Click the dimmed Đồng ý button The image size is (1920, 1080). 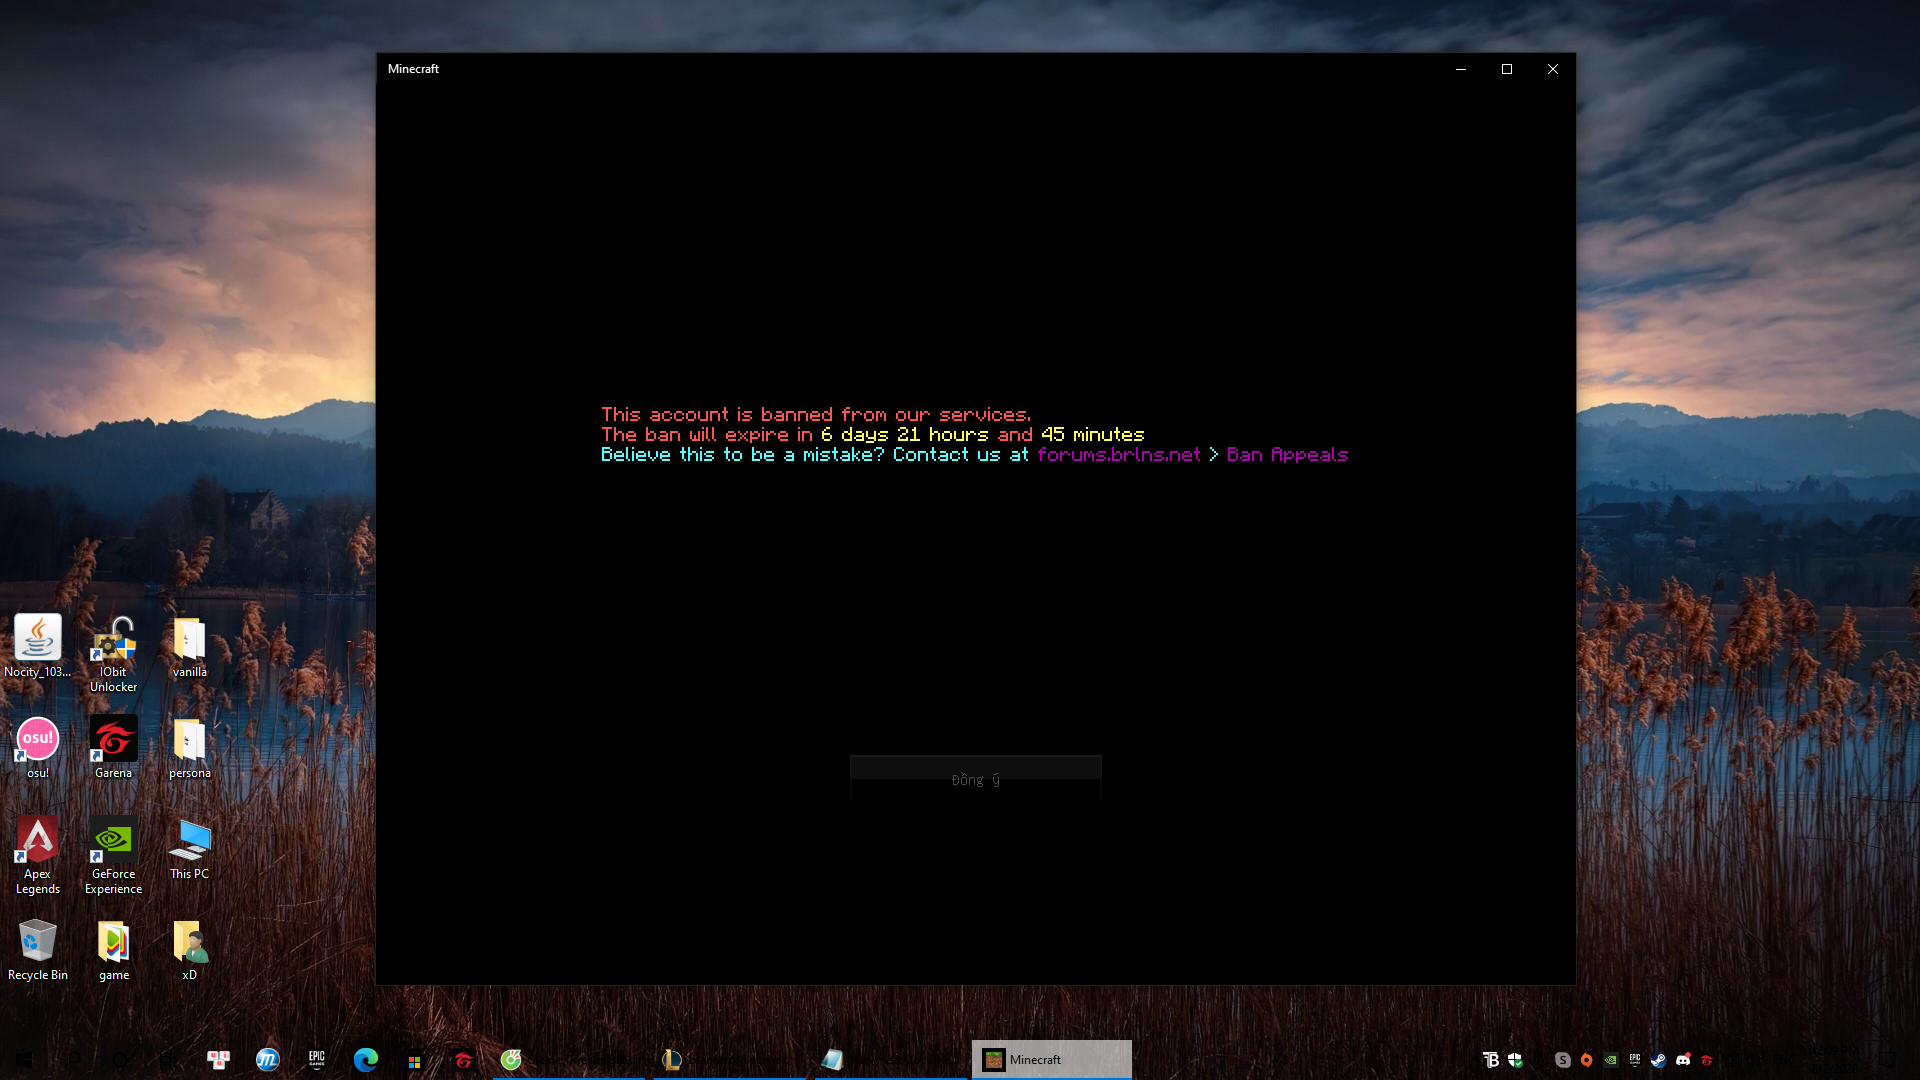pos(975,778)
